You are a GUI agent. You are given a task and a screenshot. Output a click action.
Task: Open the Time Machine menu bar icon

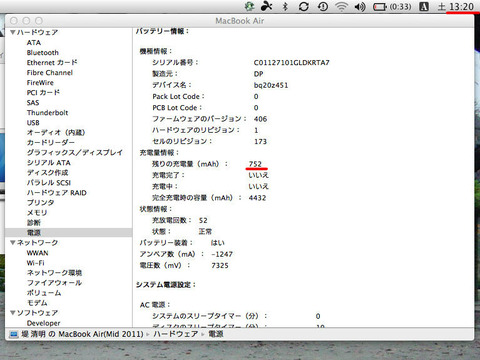coord(322,6)
